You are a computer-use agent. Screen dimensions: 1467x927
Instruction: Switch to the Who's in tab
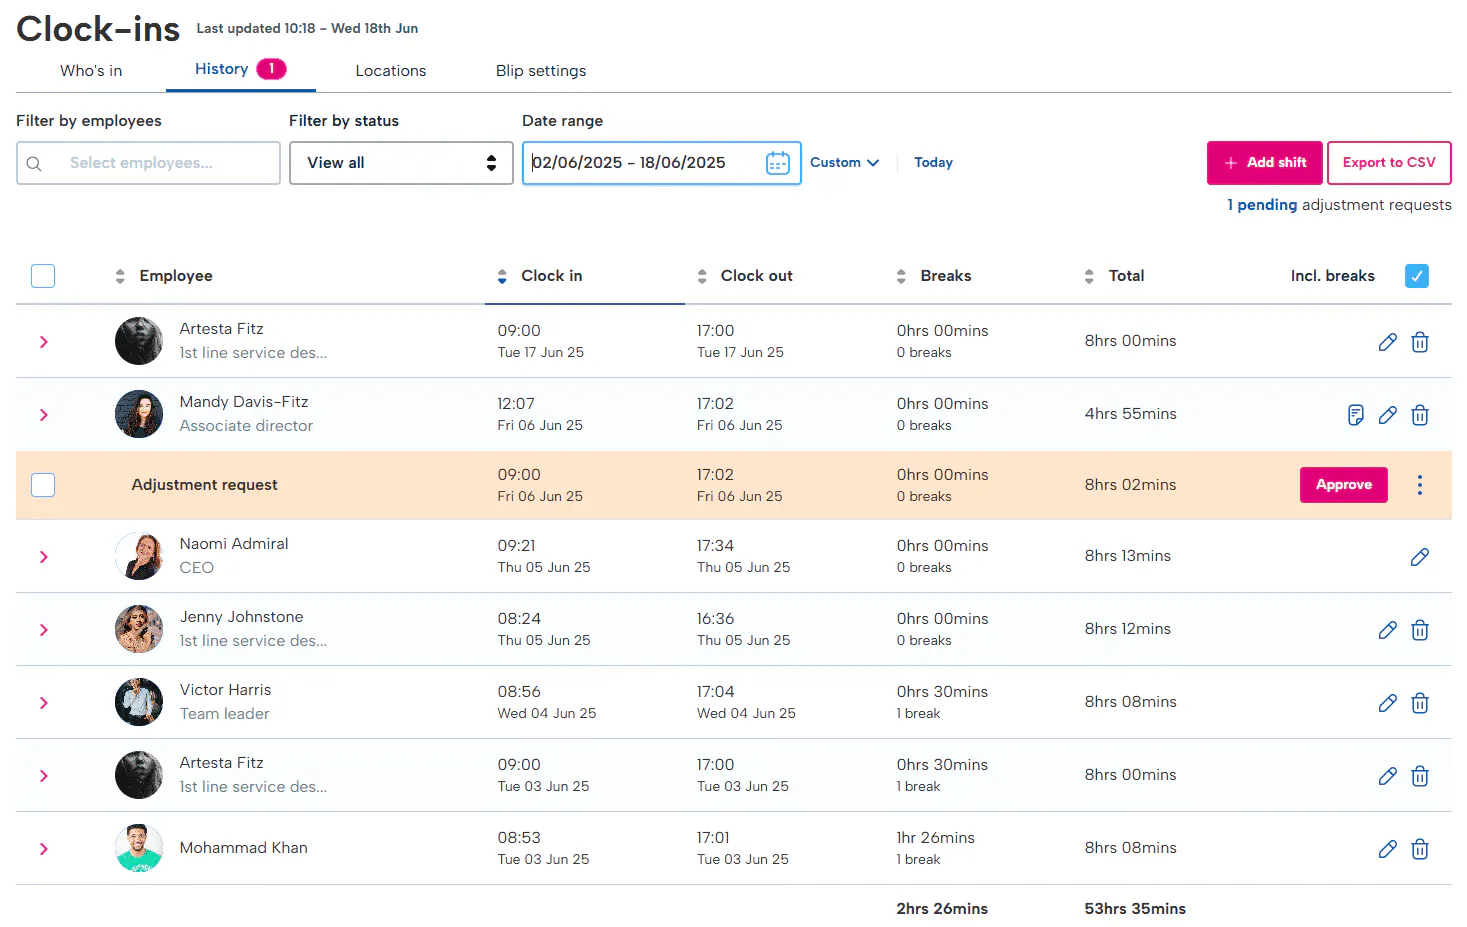coord(91,71)
